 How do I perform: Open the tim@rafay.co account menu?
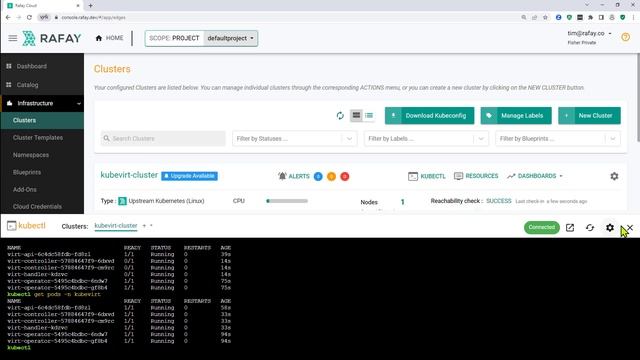pyautogui.click(x=589, y=33)
